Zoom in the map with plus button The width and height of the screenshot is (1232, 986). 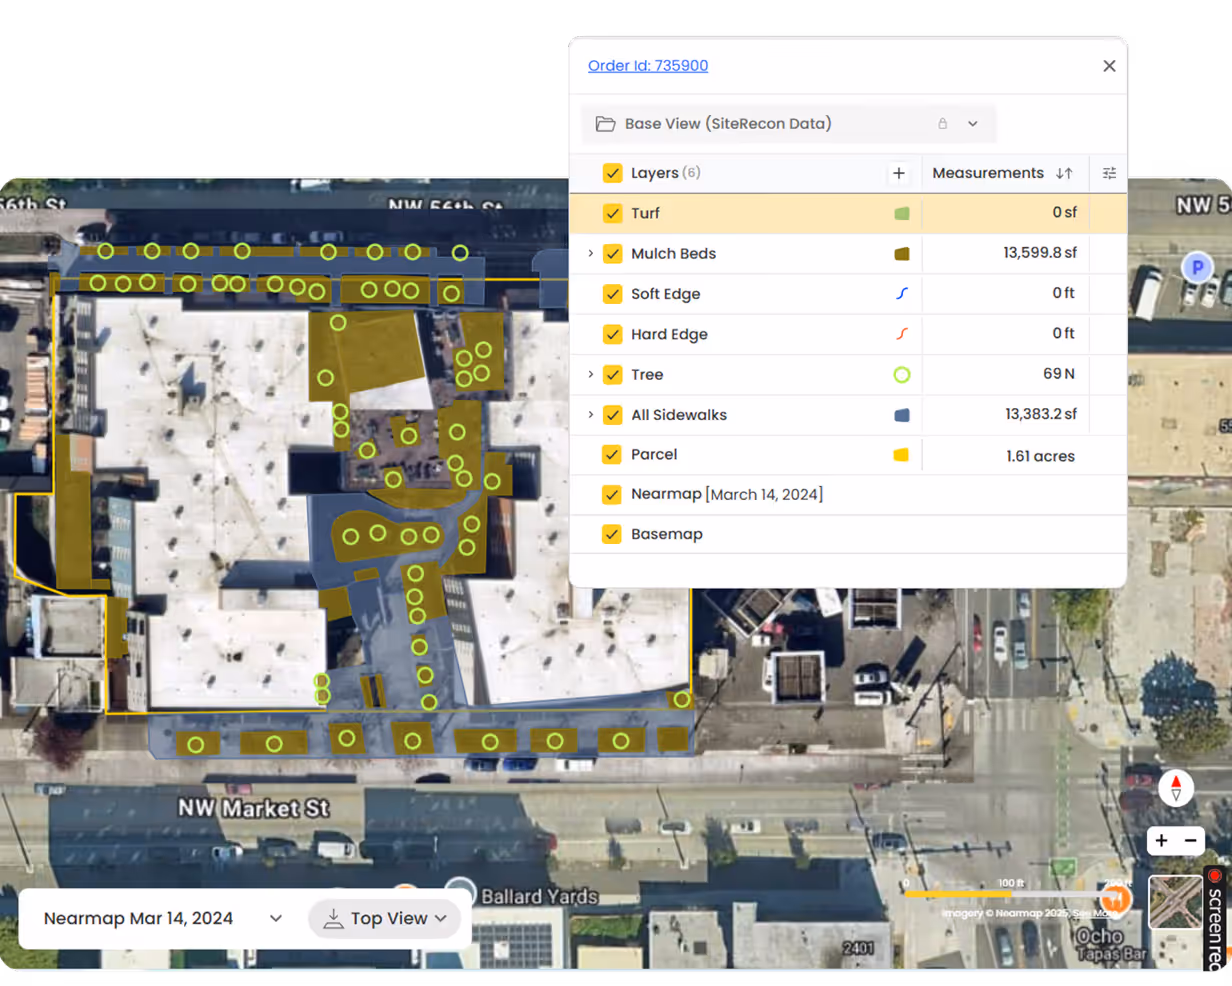1161,841
